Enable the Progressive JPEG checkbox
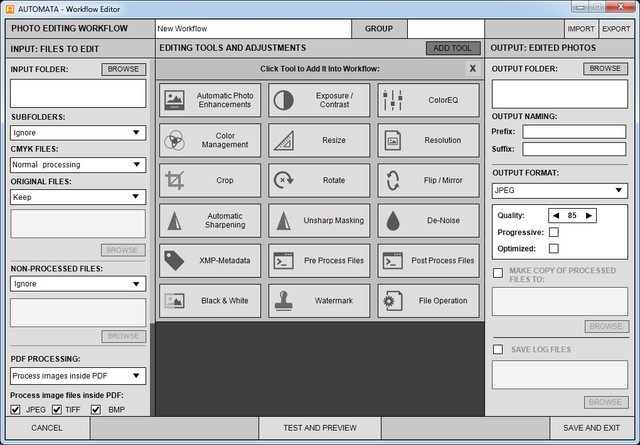This screenshot has height=445, width=640. point(554,232)
